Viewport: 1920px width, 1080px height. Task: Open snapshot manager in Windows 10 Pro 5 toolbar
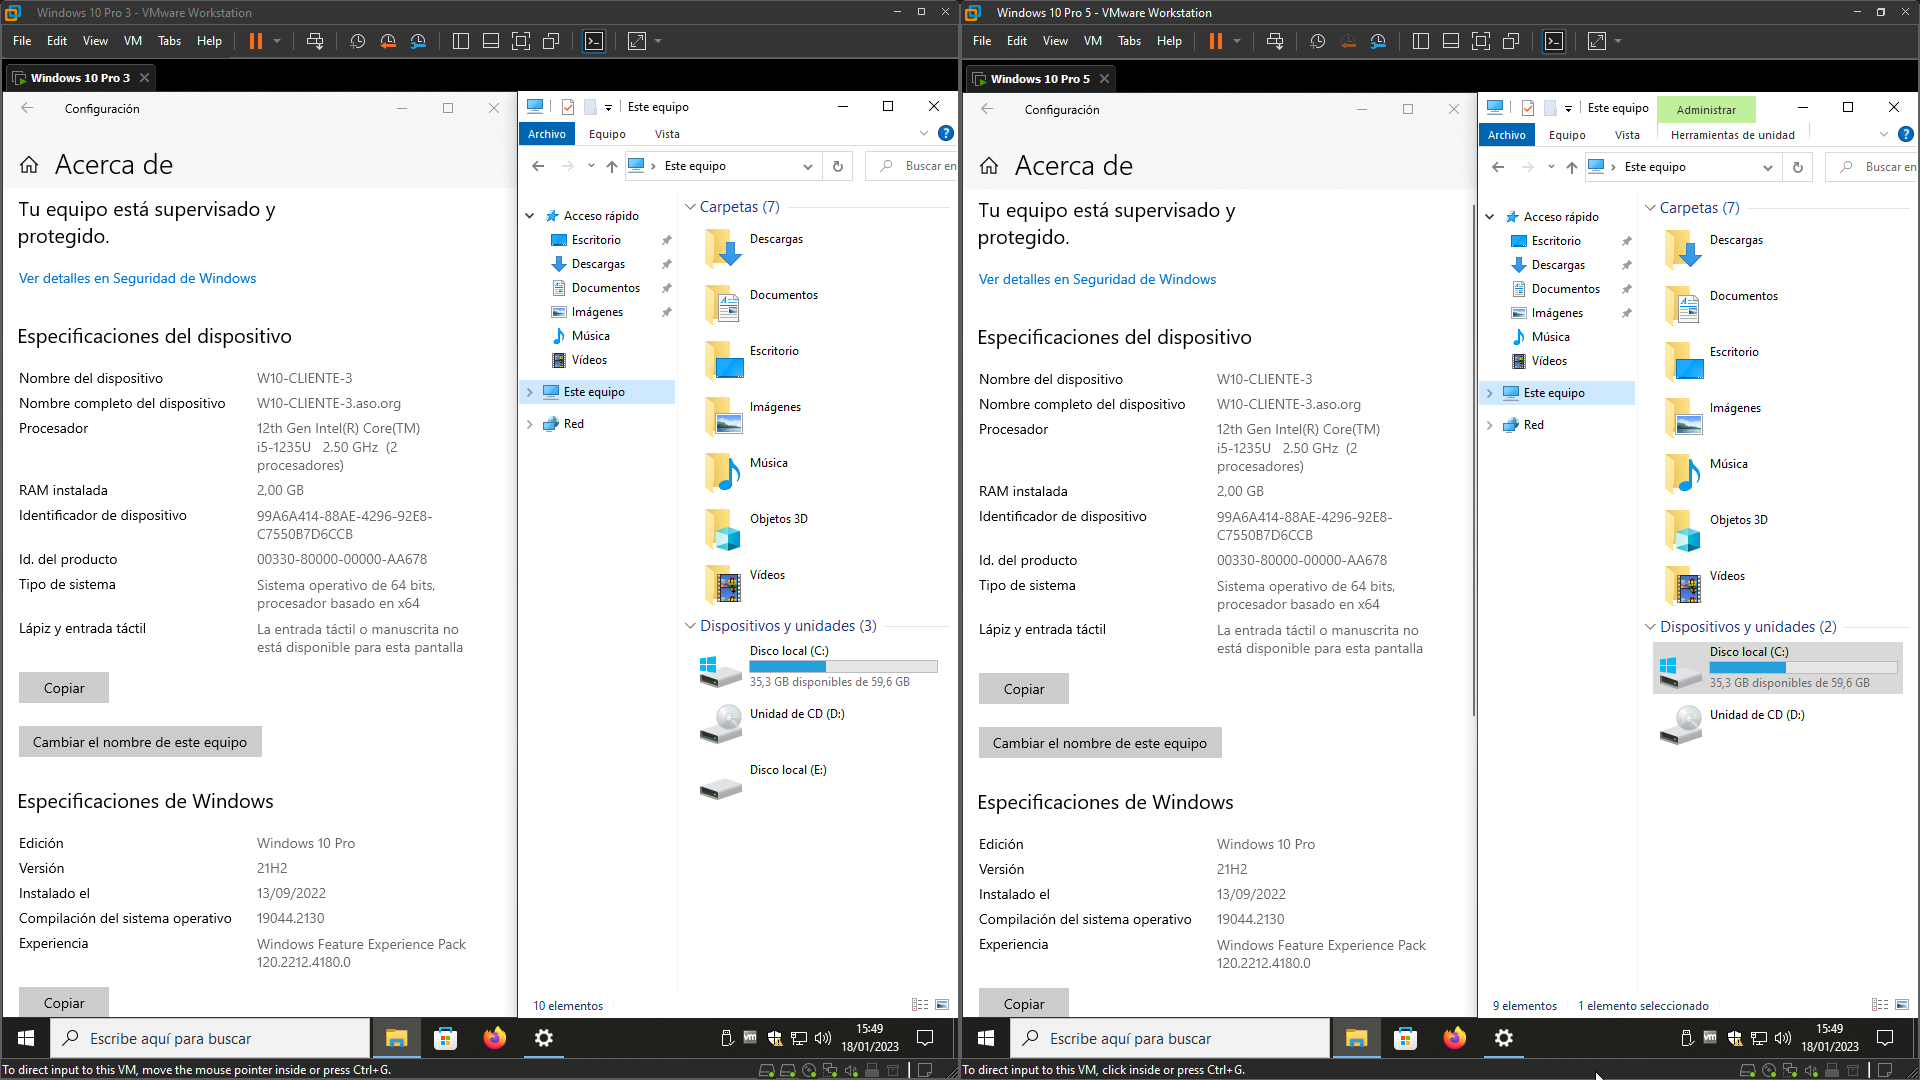click(1378, 41)
